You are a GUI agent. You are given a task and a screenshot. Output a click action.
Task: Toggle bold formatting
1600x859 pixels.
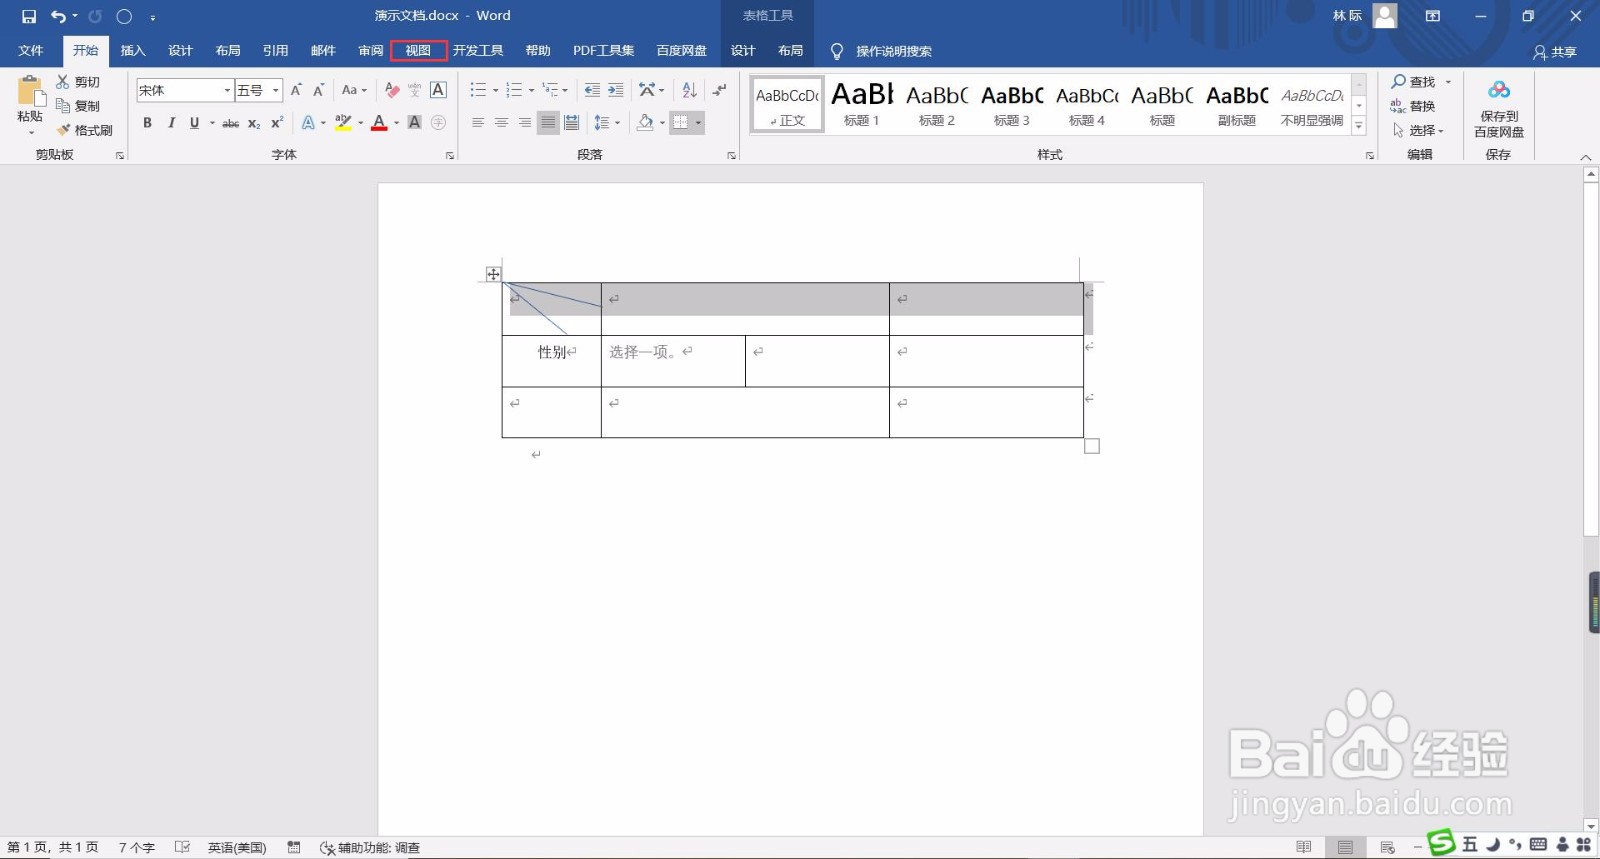point(147,123)
